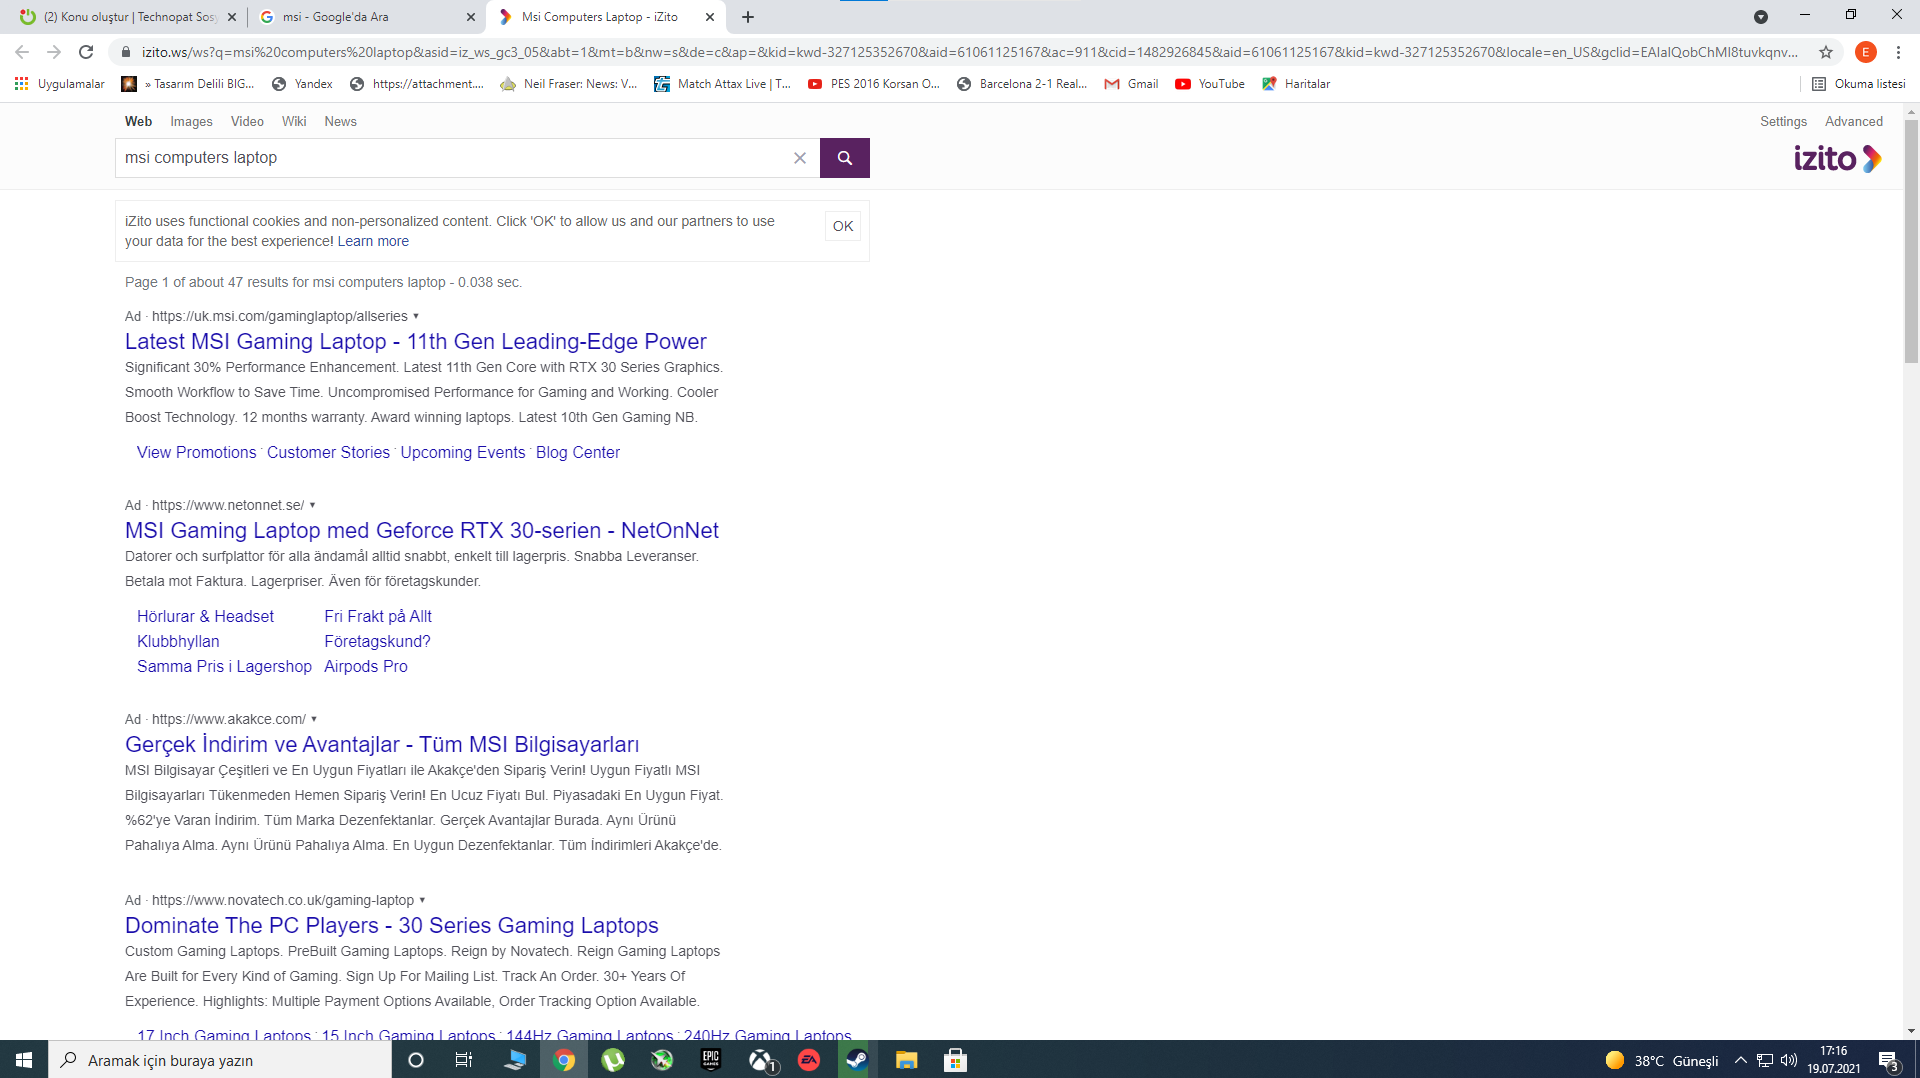Open the Learn more cookie link
The image size is (1920, 1078).
[373, 241]
